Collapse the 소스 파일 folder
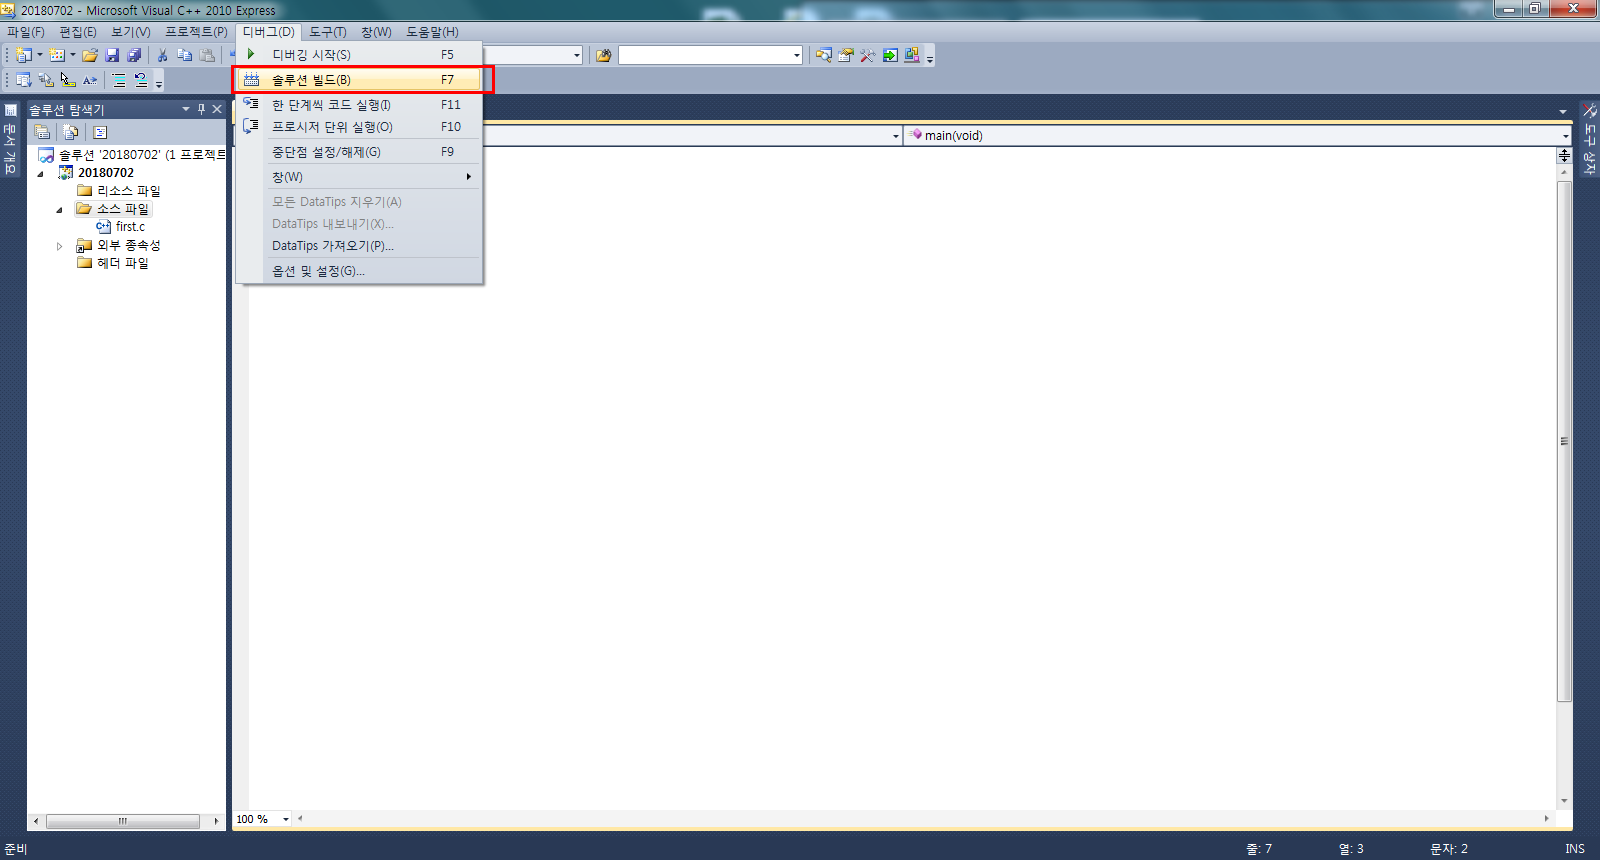 (x=59, y=210)
